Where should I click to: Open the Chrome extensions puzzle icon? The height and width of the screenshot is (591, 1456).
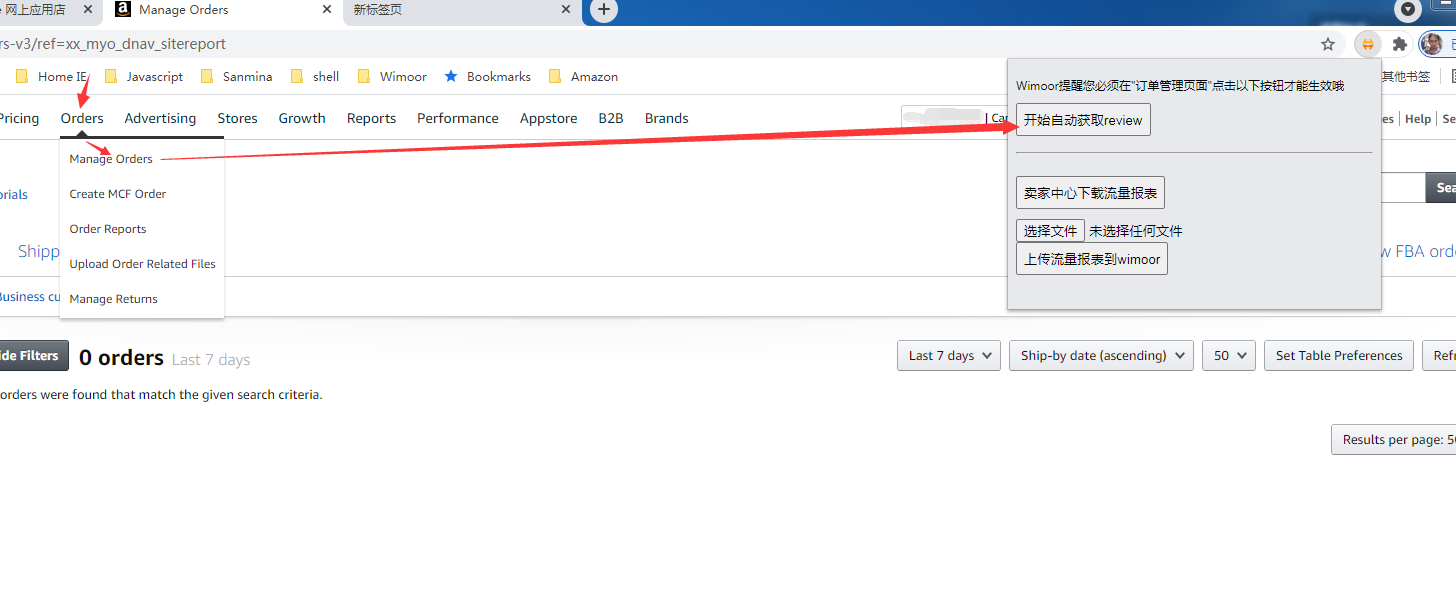1400,44
